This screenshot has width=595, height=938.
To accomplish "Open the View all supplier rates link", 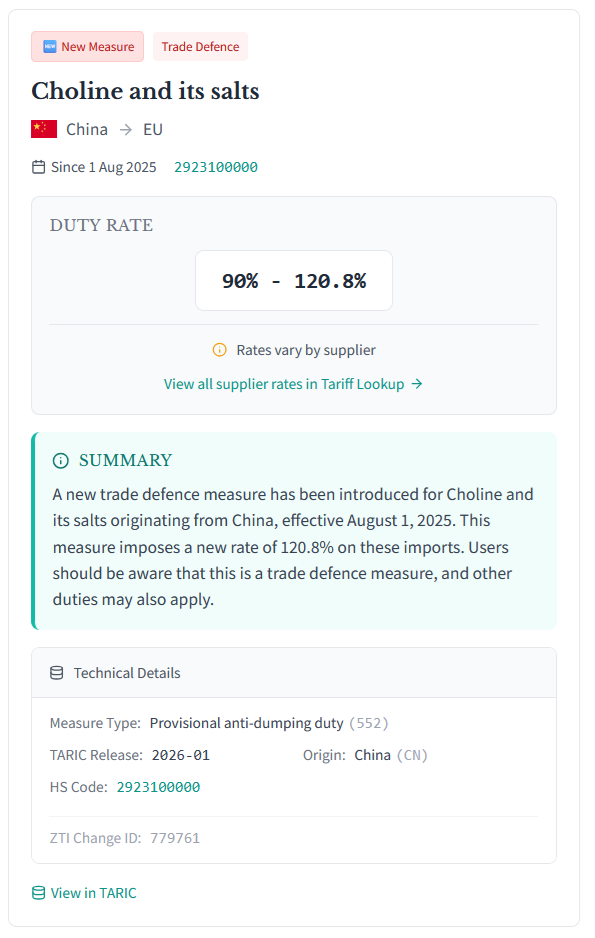I will click(x=283, y=383).
